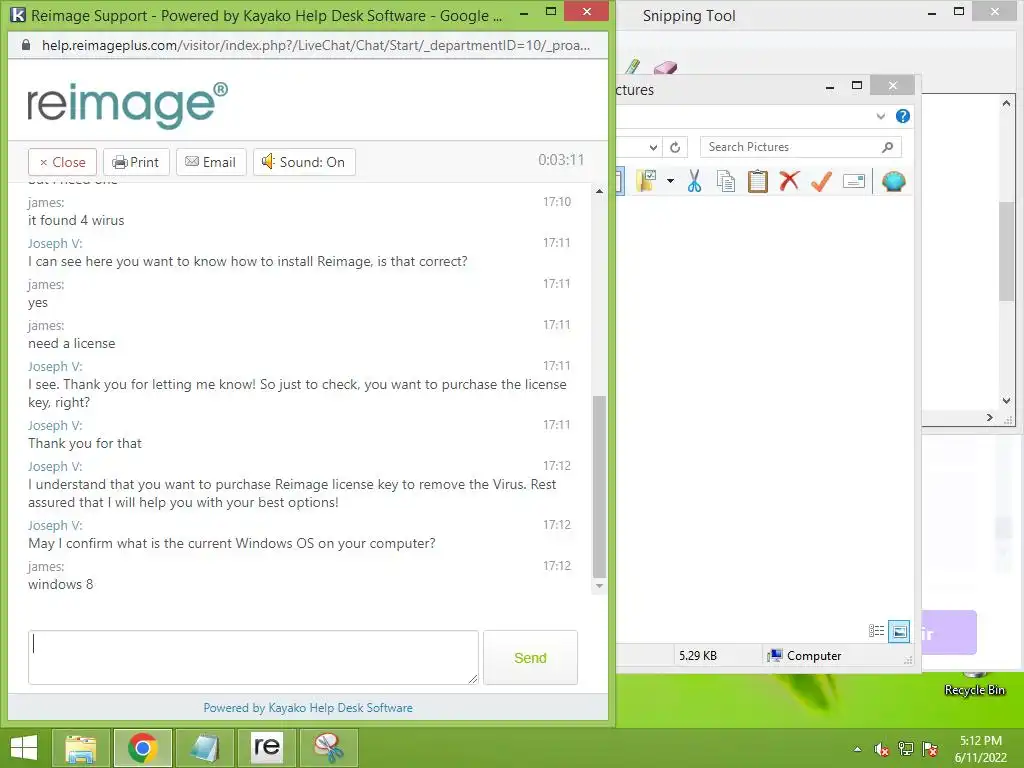Image resolution: width=1024 pixels, height=768 pixels.
Task: Click the message 'it found 4 wirus'
Action: [76, 221]
